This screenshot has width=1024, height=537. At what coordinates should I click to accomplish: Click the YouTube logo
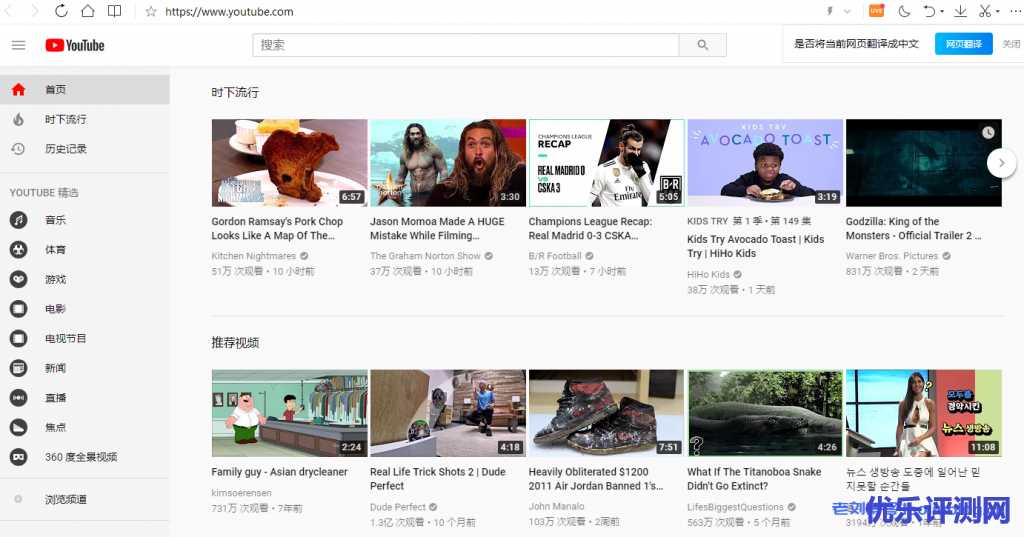74,45
